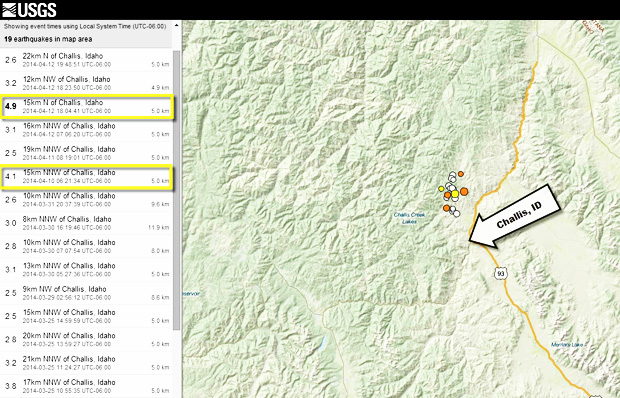This screenshot has height=398, width=620.
Task: Click the '19 earthquakes in map area' heading
Action: click(48, 39)
